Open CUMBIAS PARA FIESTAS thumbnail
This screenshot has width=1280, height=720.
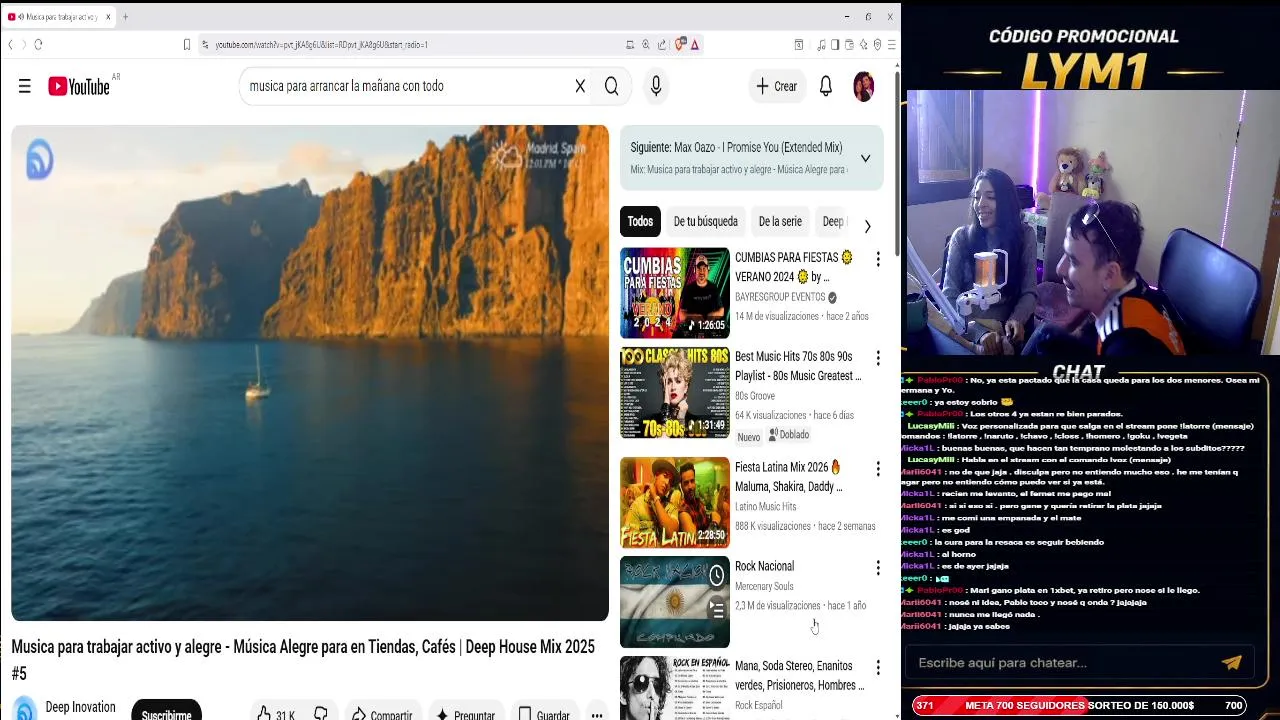pos(675,293)
